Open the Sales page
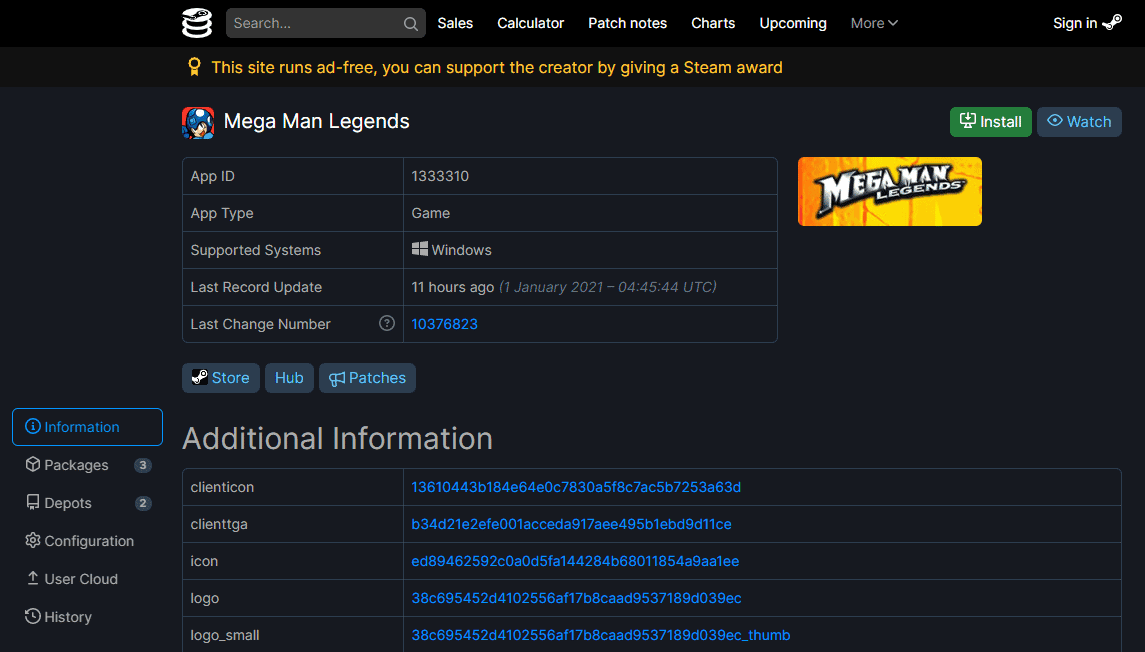The width and height of the screenshot is (1145, 652). 455,23
